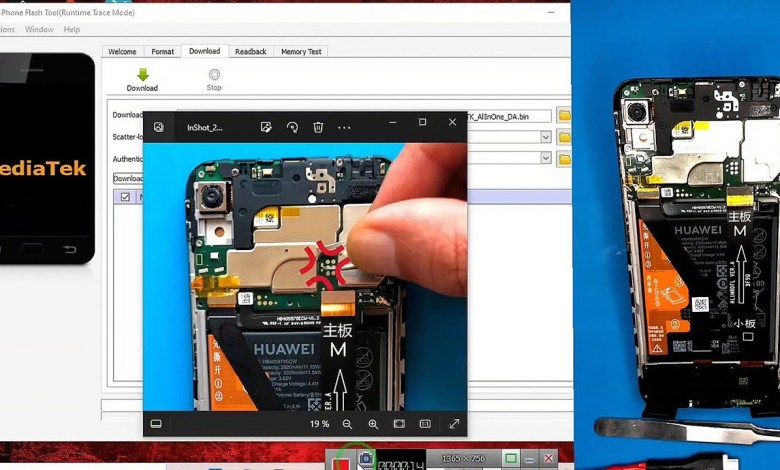Open the Memory Test tab
780x470 pixels.
click(301, 52)
